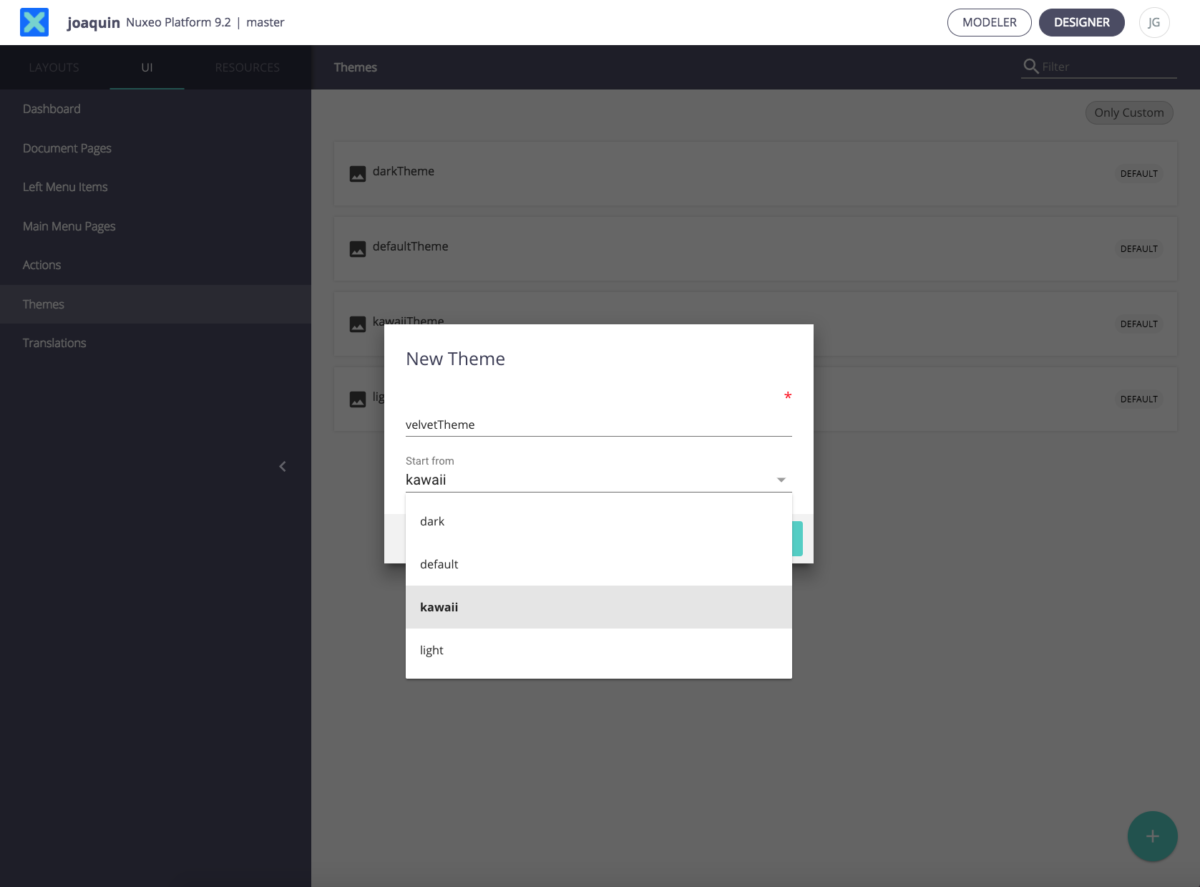The image size is (1200, 887).
Task: Click the magnifier icon in the Filter field
Action: pos(1031,66)
